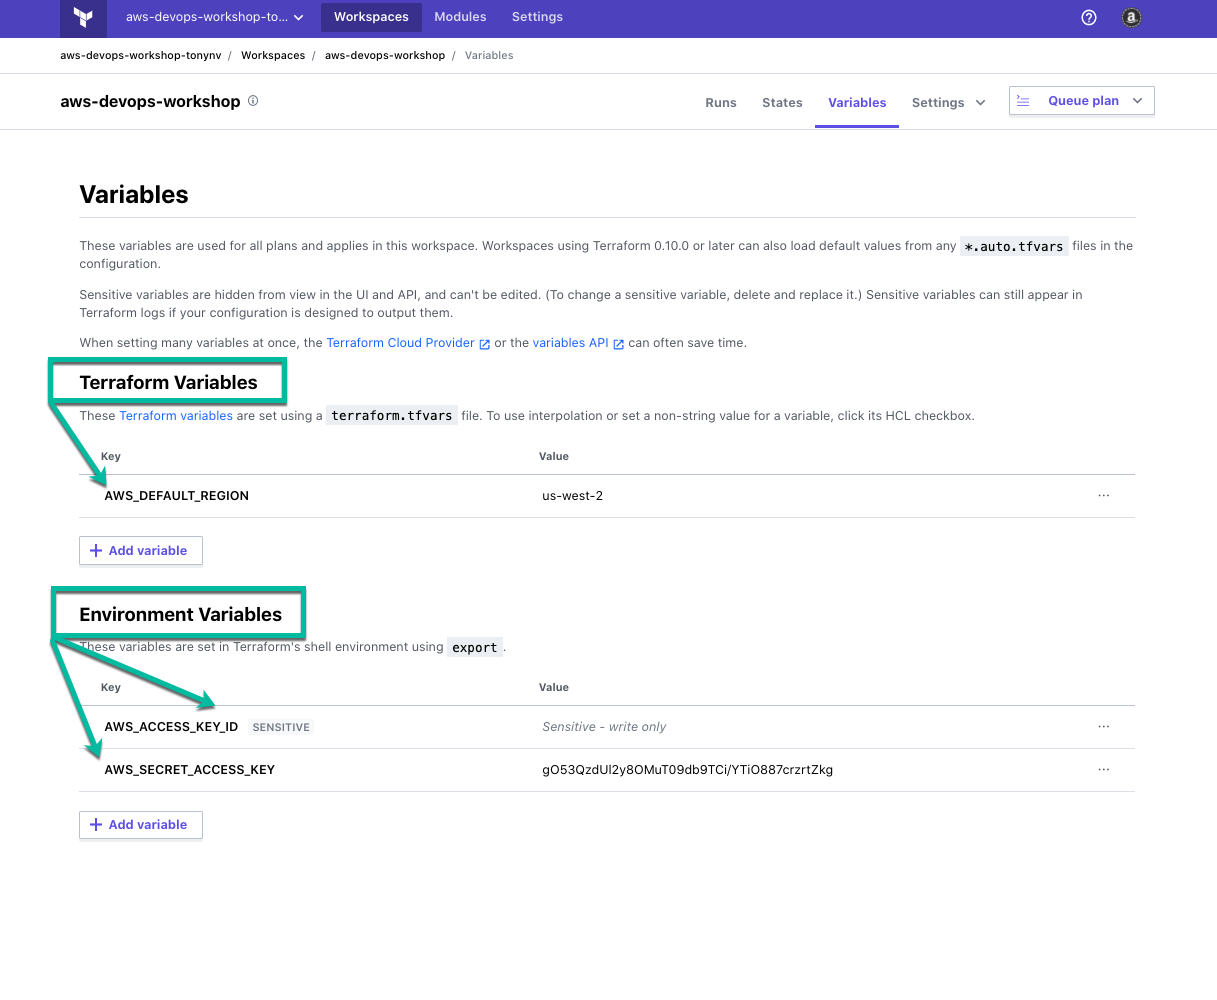Expand the organization switcher dropdown
The image size is (1217, 1000).
pos(214,17)
